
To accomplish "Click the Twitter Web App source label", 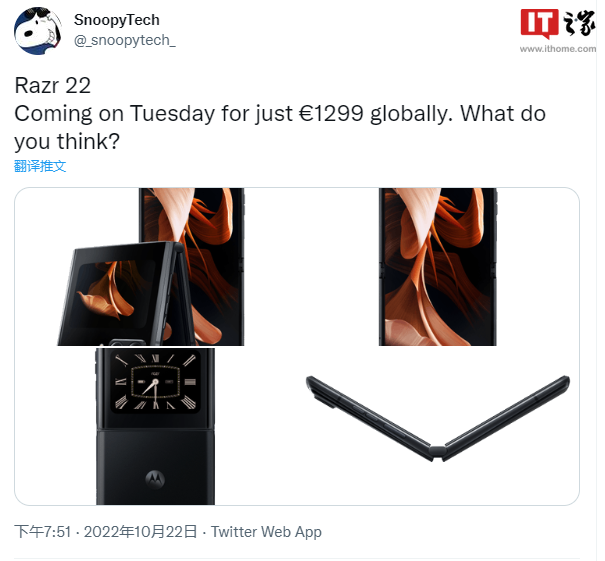I will click(x=266, y=532).
